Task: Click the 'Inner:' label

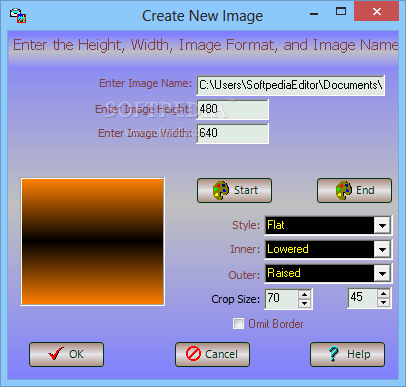Action: click(x=245, y=249)
